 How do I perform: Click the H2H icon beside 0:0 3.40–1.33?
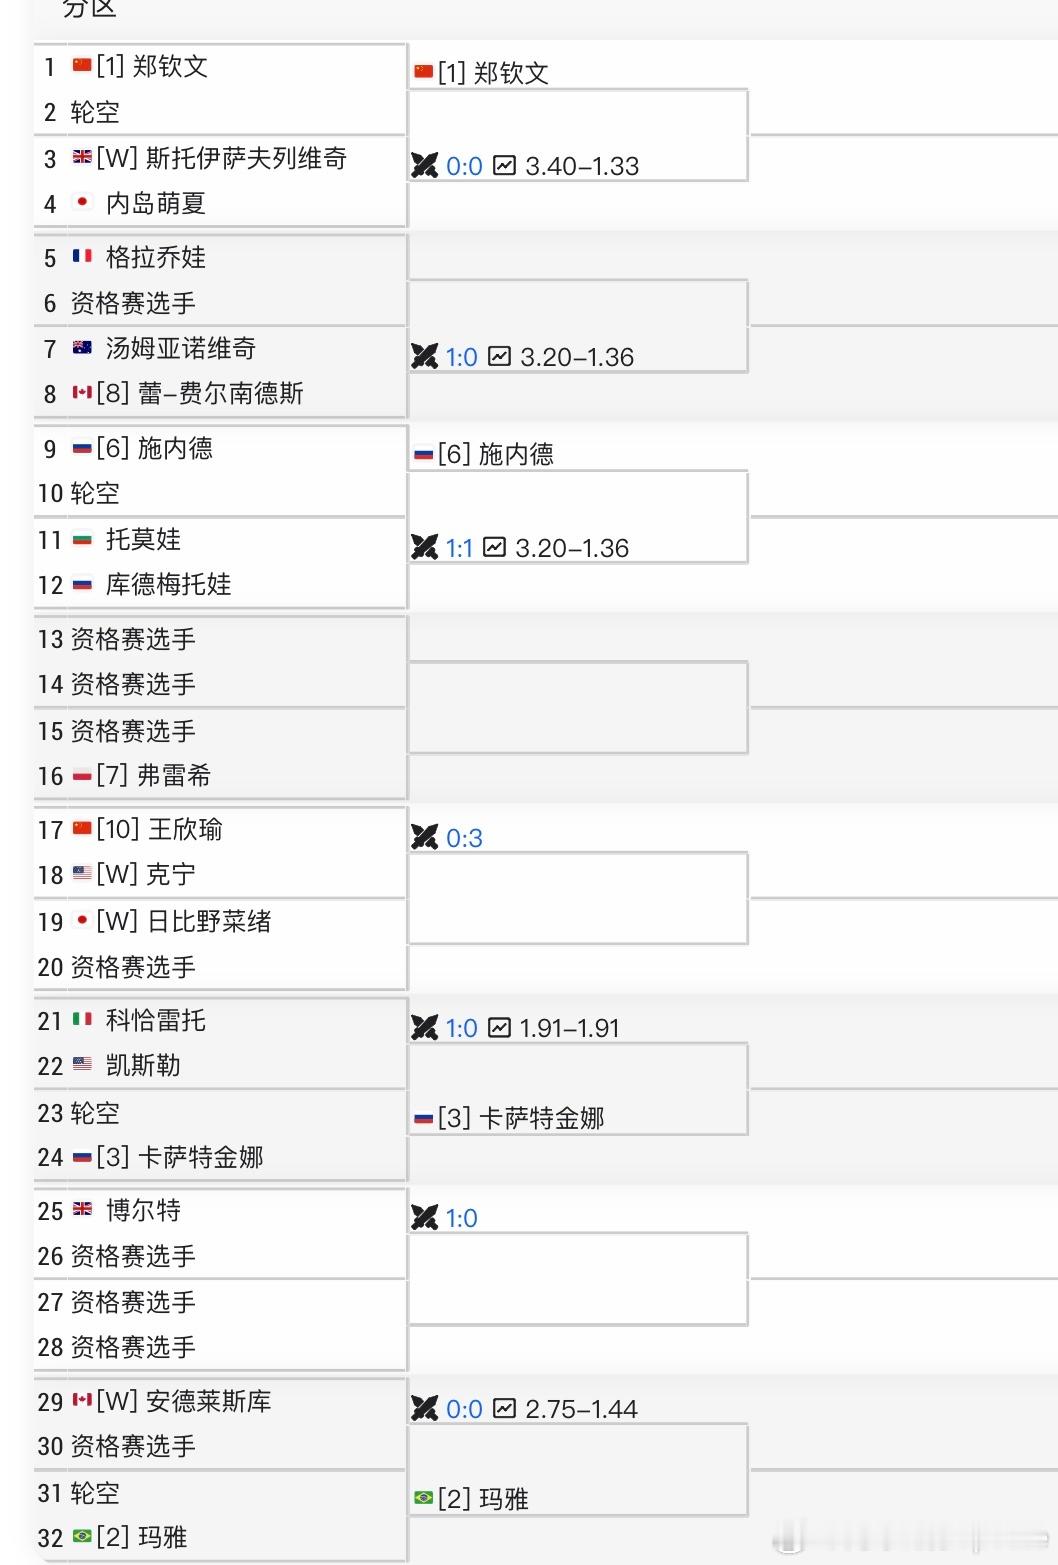coord(425,166)
